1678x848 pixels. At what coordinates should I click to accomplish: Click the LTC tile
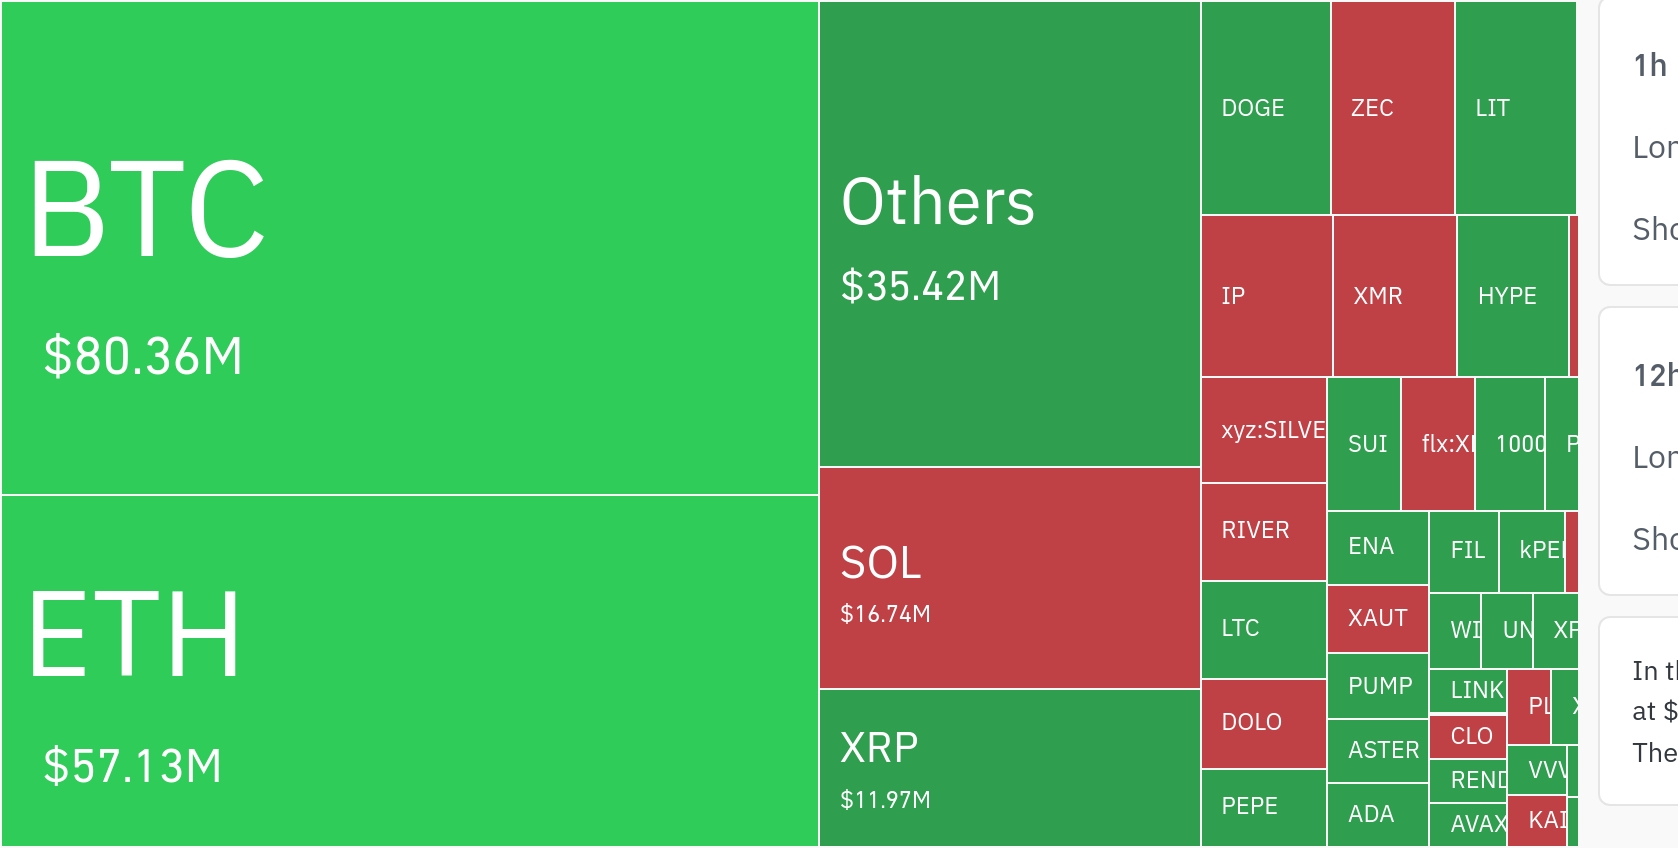(1264, 629)
